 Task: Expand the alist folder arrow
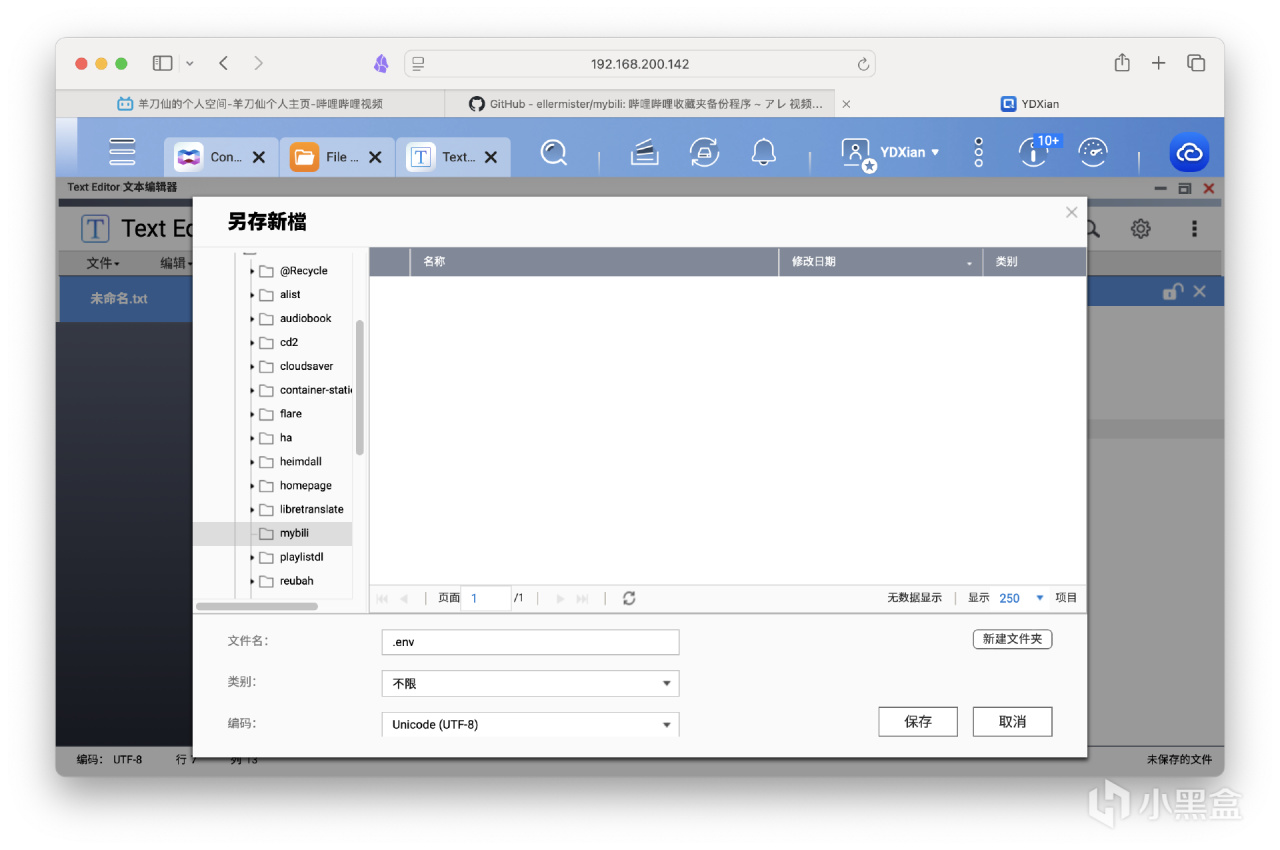pyautogui.click(x=252, y=295)
